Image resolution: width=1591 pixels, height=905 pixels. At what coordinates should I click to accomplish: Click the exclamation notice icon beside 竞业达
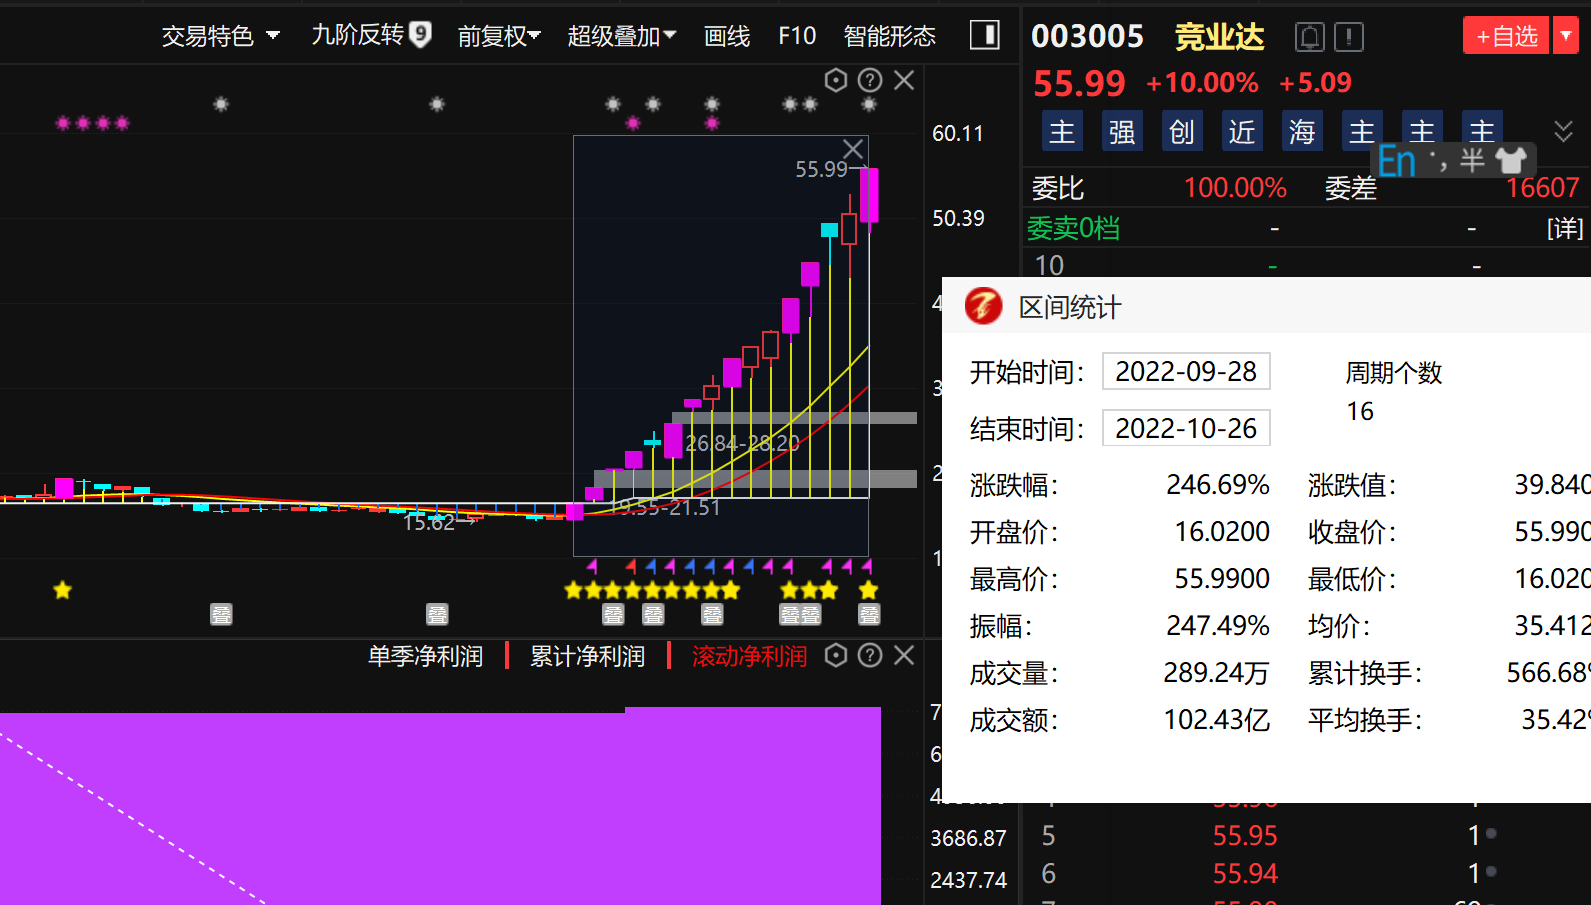1349,38
